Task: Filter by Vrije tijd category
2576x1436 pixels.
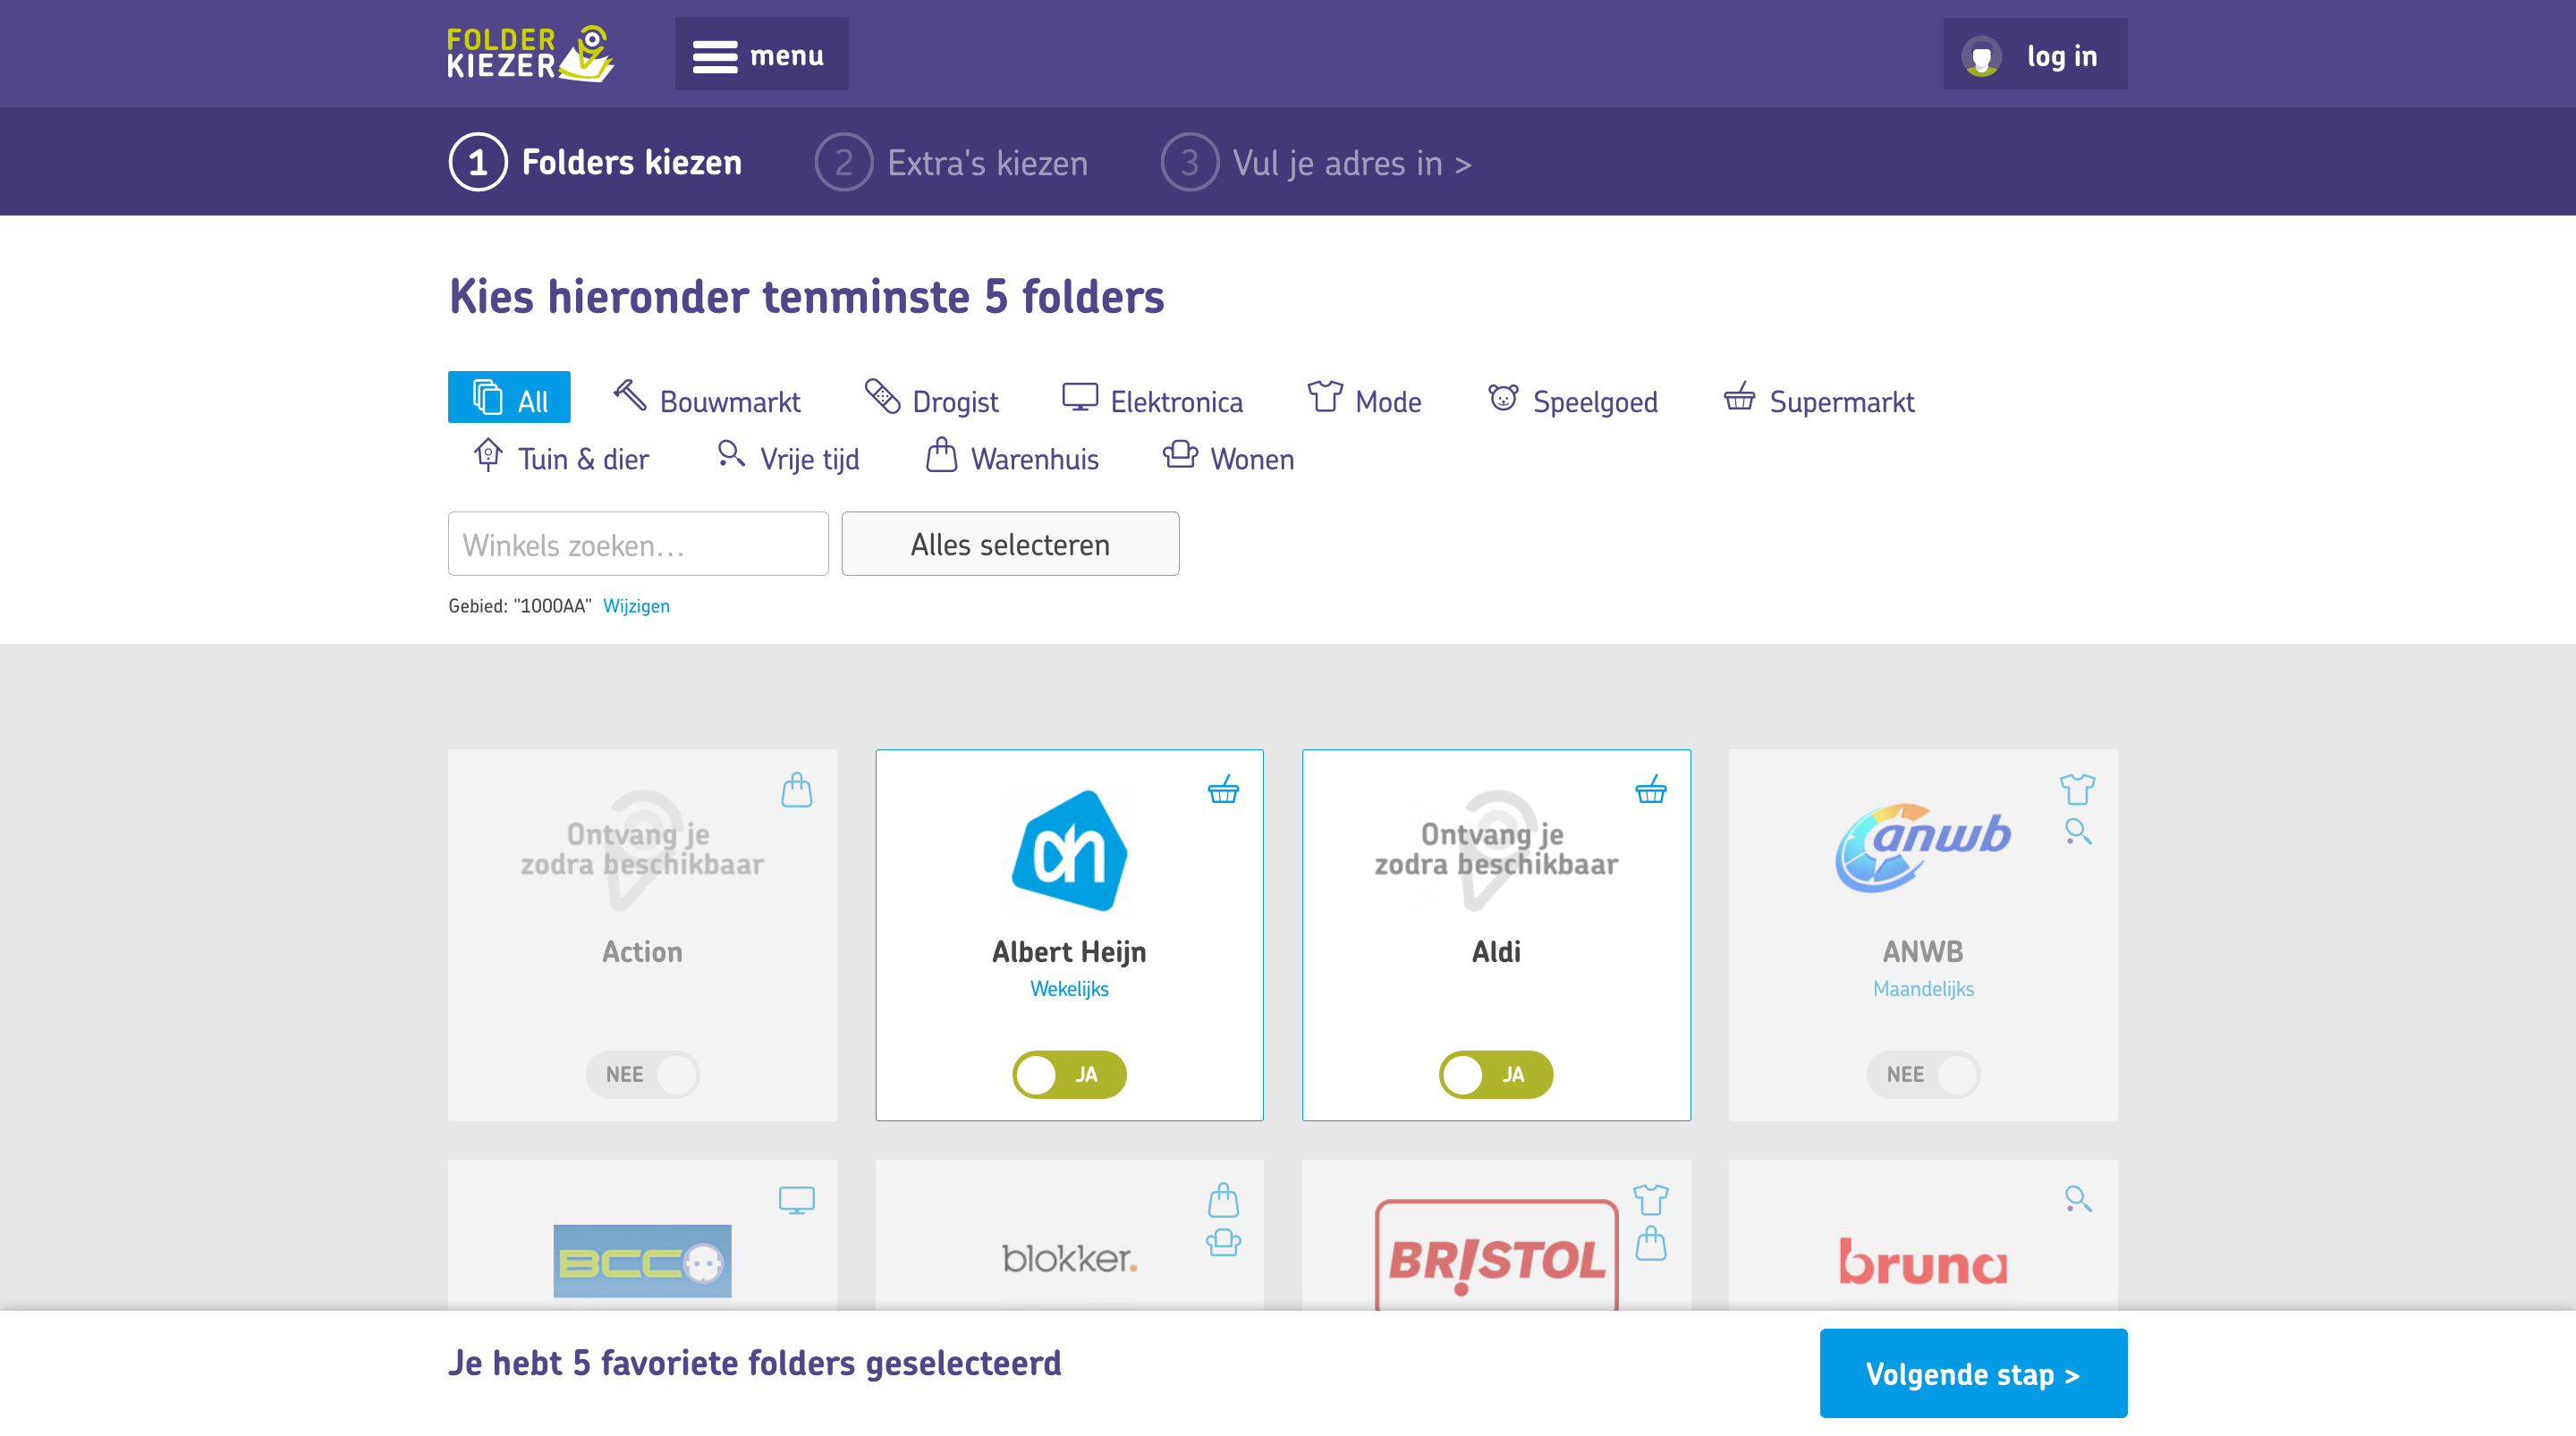Action: tap(787, 457)
